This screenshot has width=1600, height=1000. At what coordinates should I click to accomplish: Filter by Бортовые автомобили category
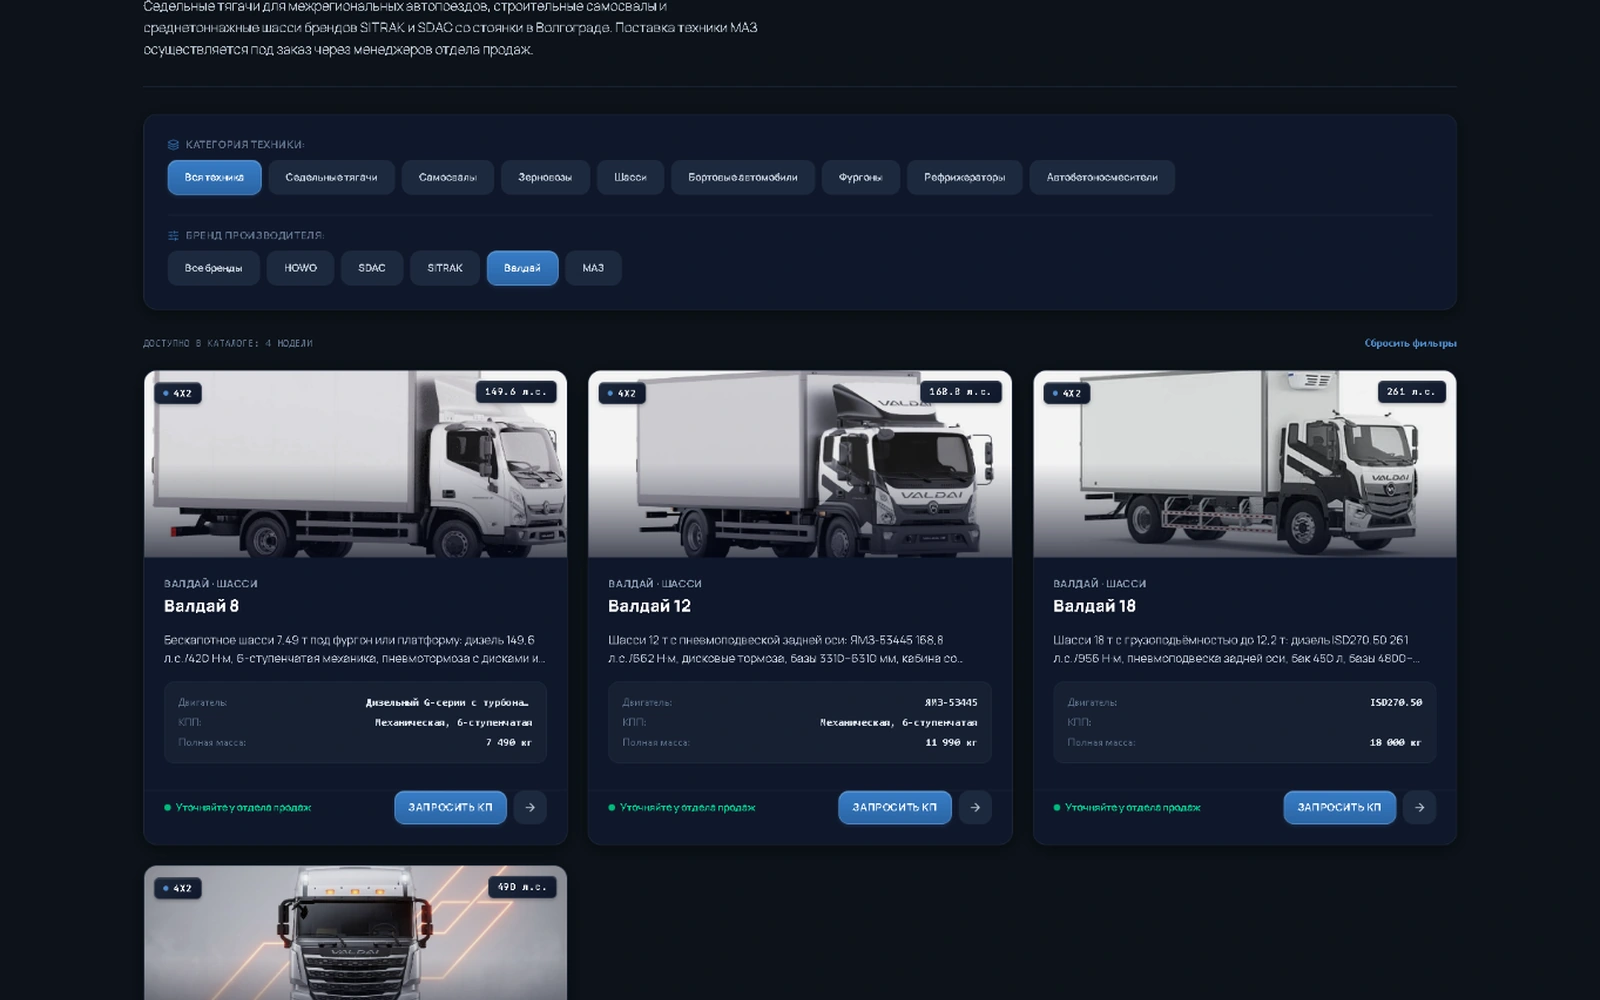[743, 177]
